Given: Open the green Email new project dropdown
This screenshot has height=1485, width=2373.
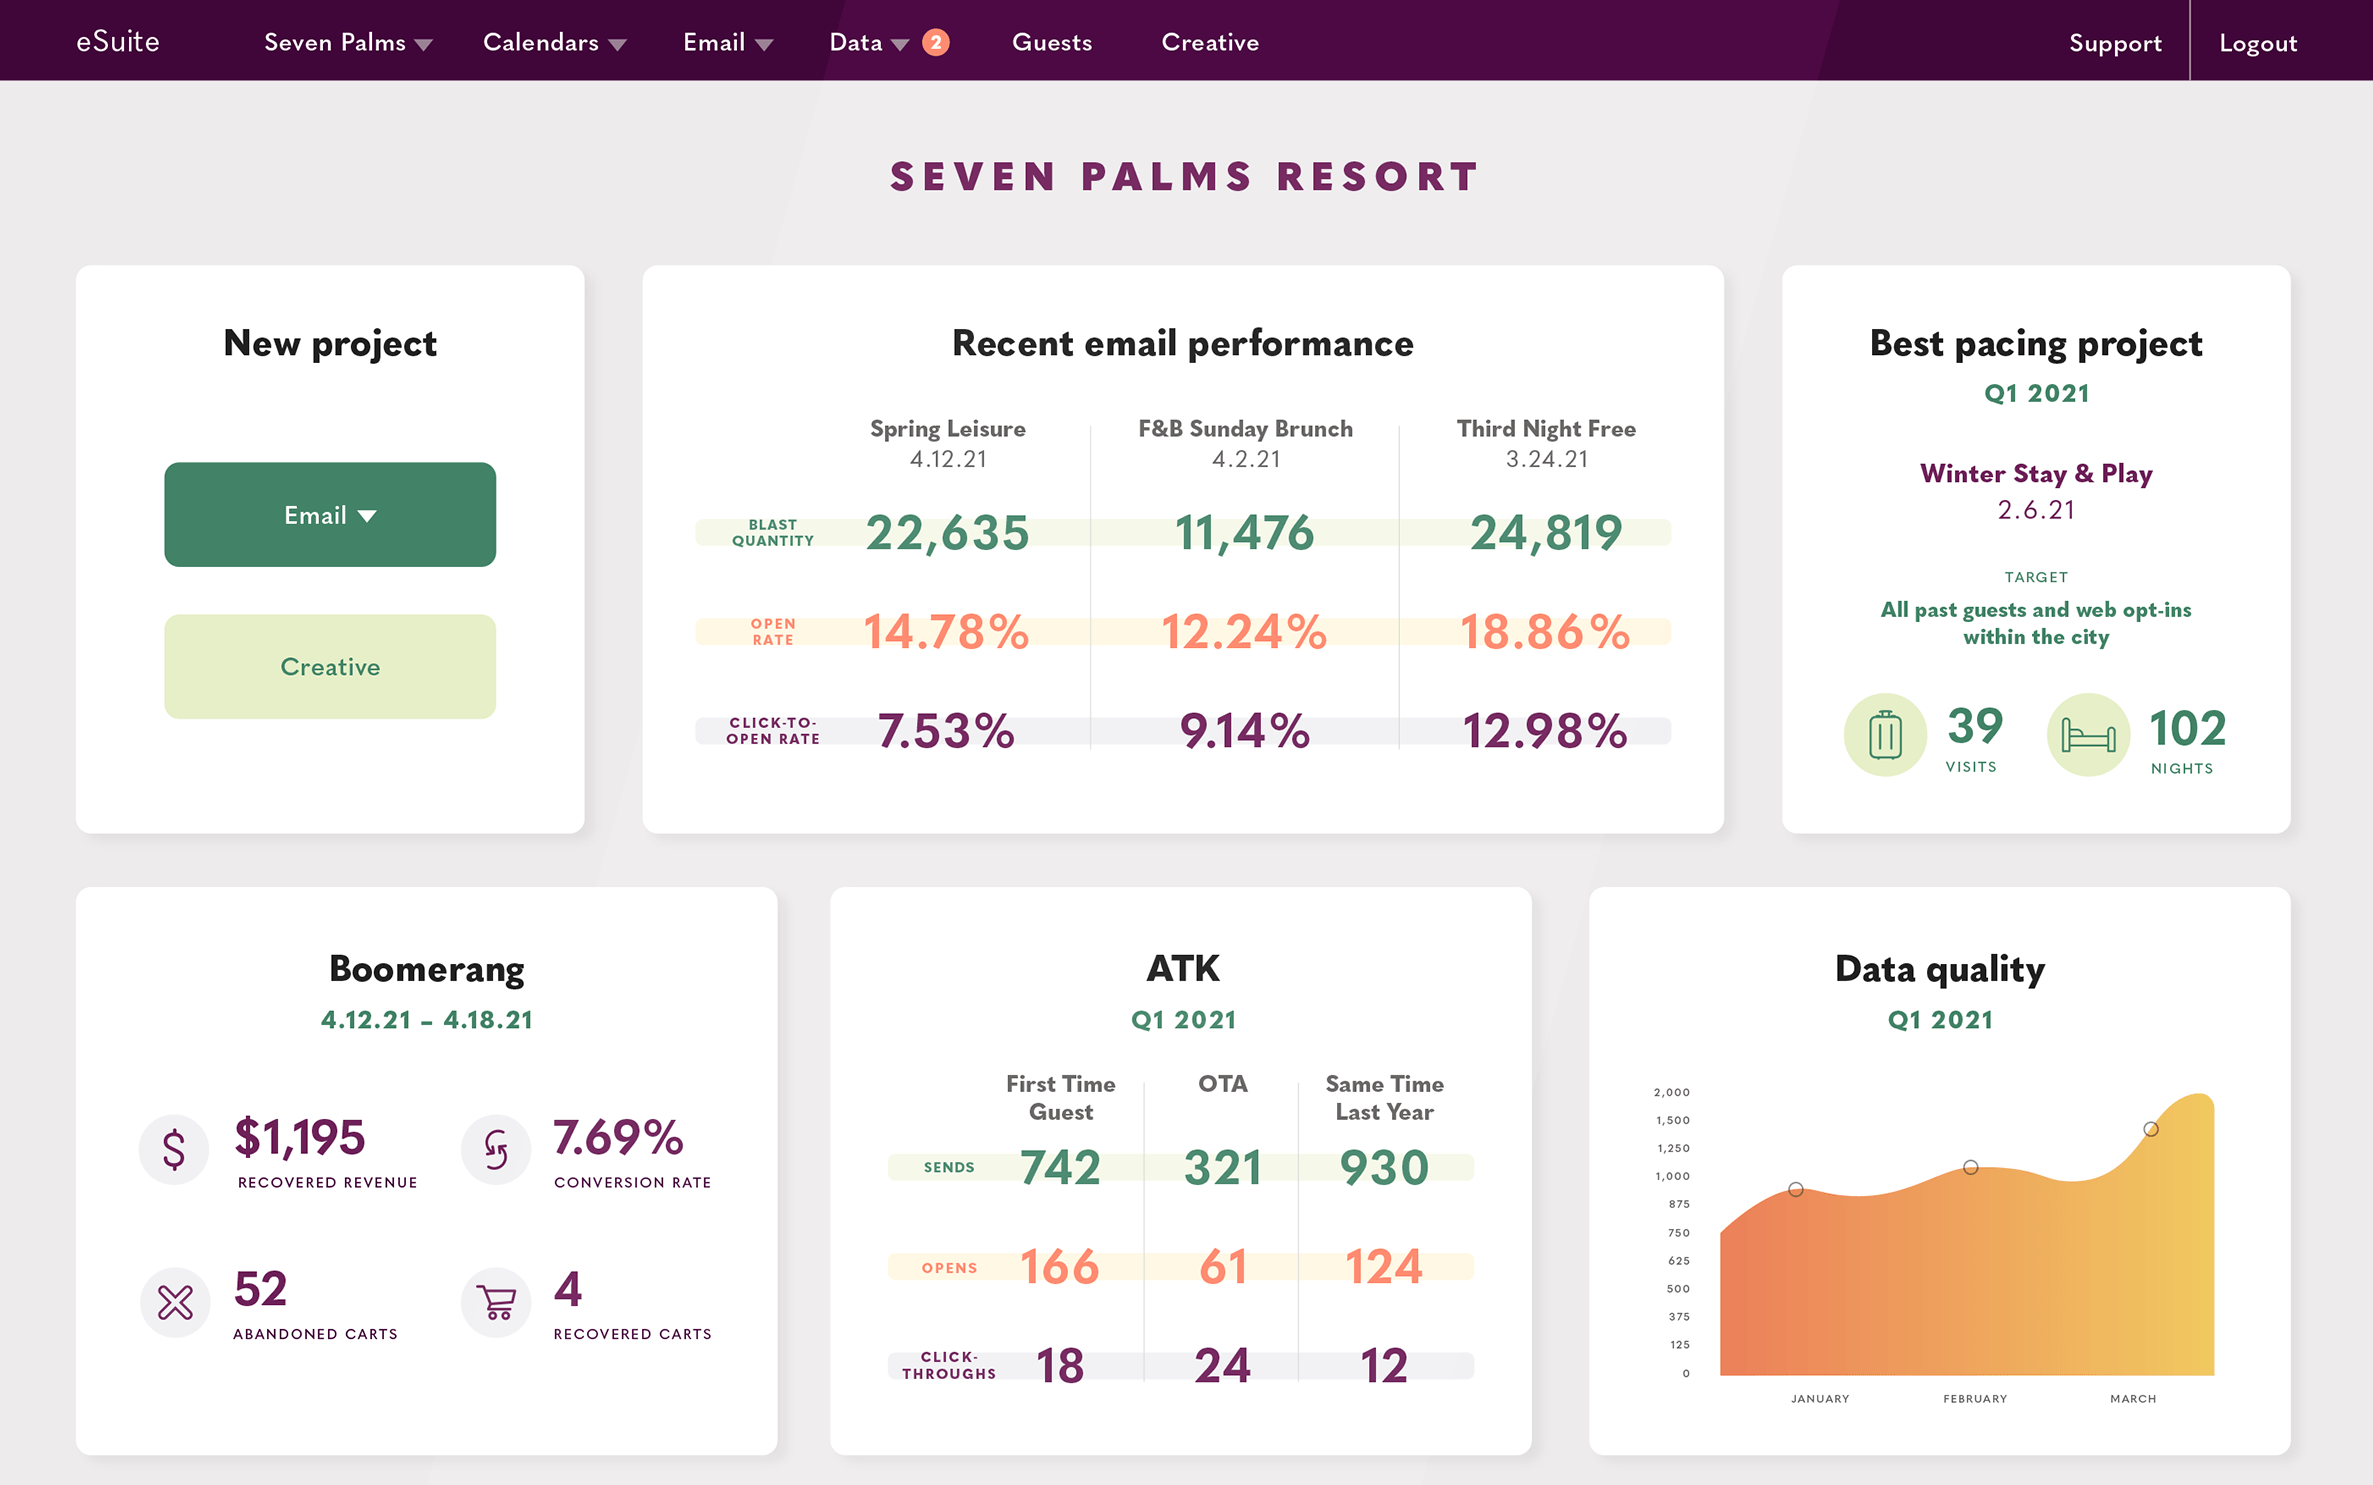Looking at the screenshot, I should 330,515.
